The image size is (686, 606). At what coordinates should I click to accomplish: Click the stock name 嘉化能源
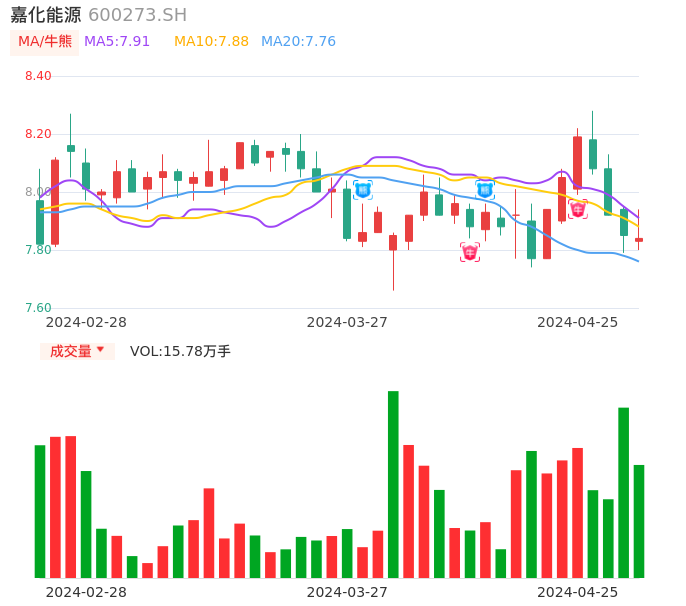[x=45, y=15]
